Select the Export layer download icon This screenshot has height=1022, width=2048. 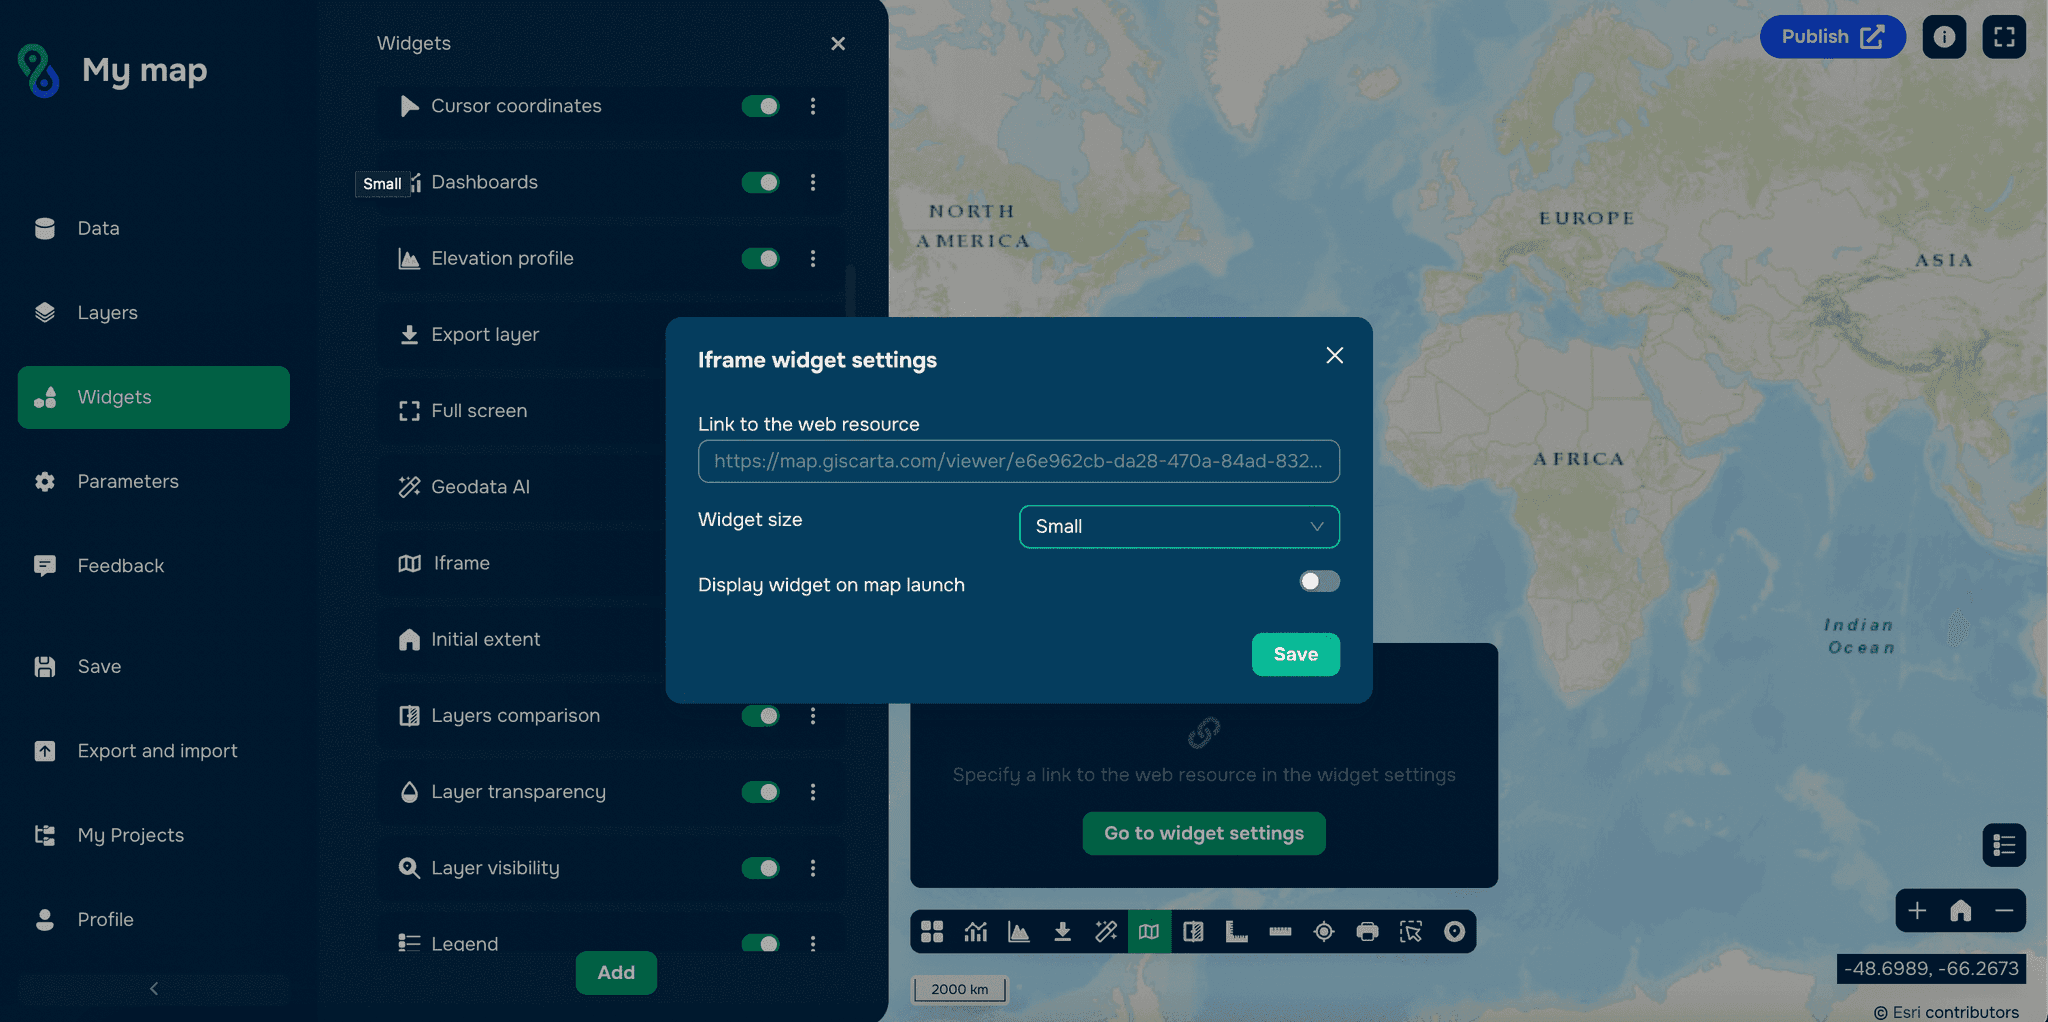click(x=1062, y=931)
